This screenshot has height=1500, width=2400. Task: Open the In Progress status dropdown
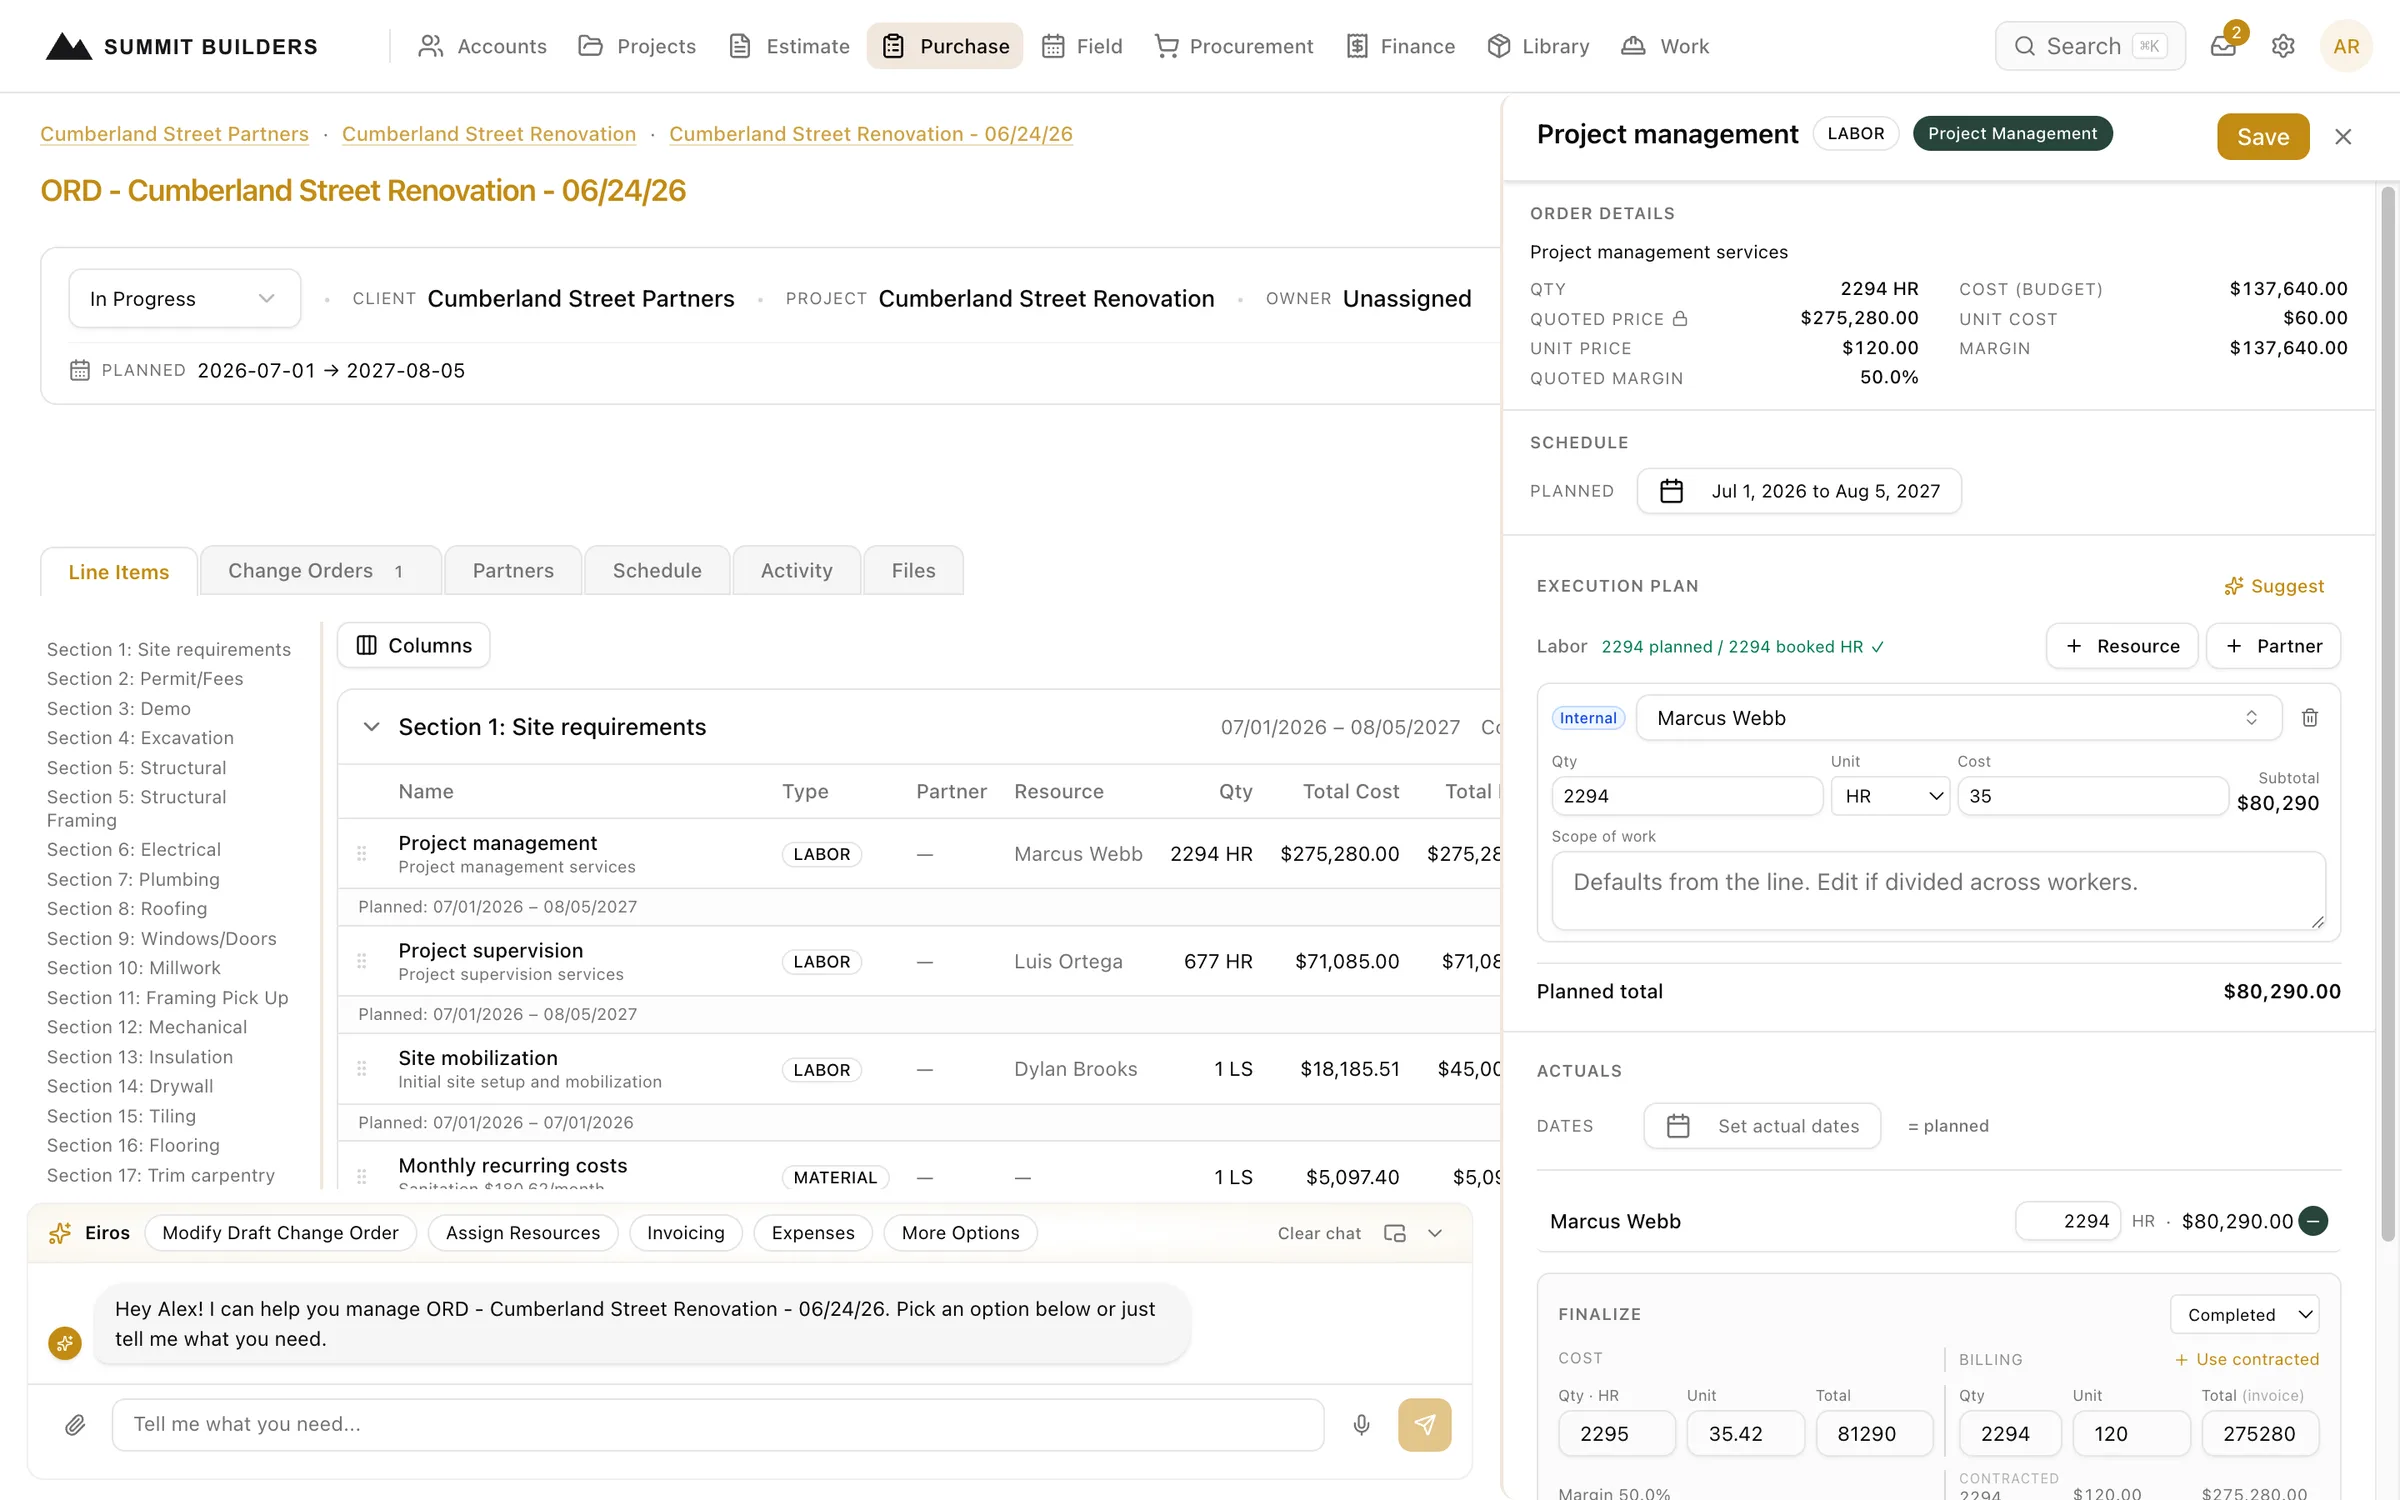click(184, 298)
